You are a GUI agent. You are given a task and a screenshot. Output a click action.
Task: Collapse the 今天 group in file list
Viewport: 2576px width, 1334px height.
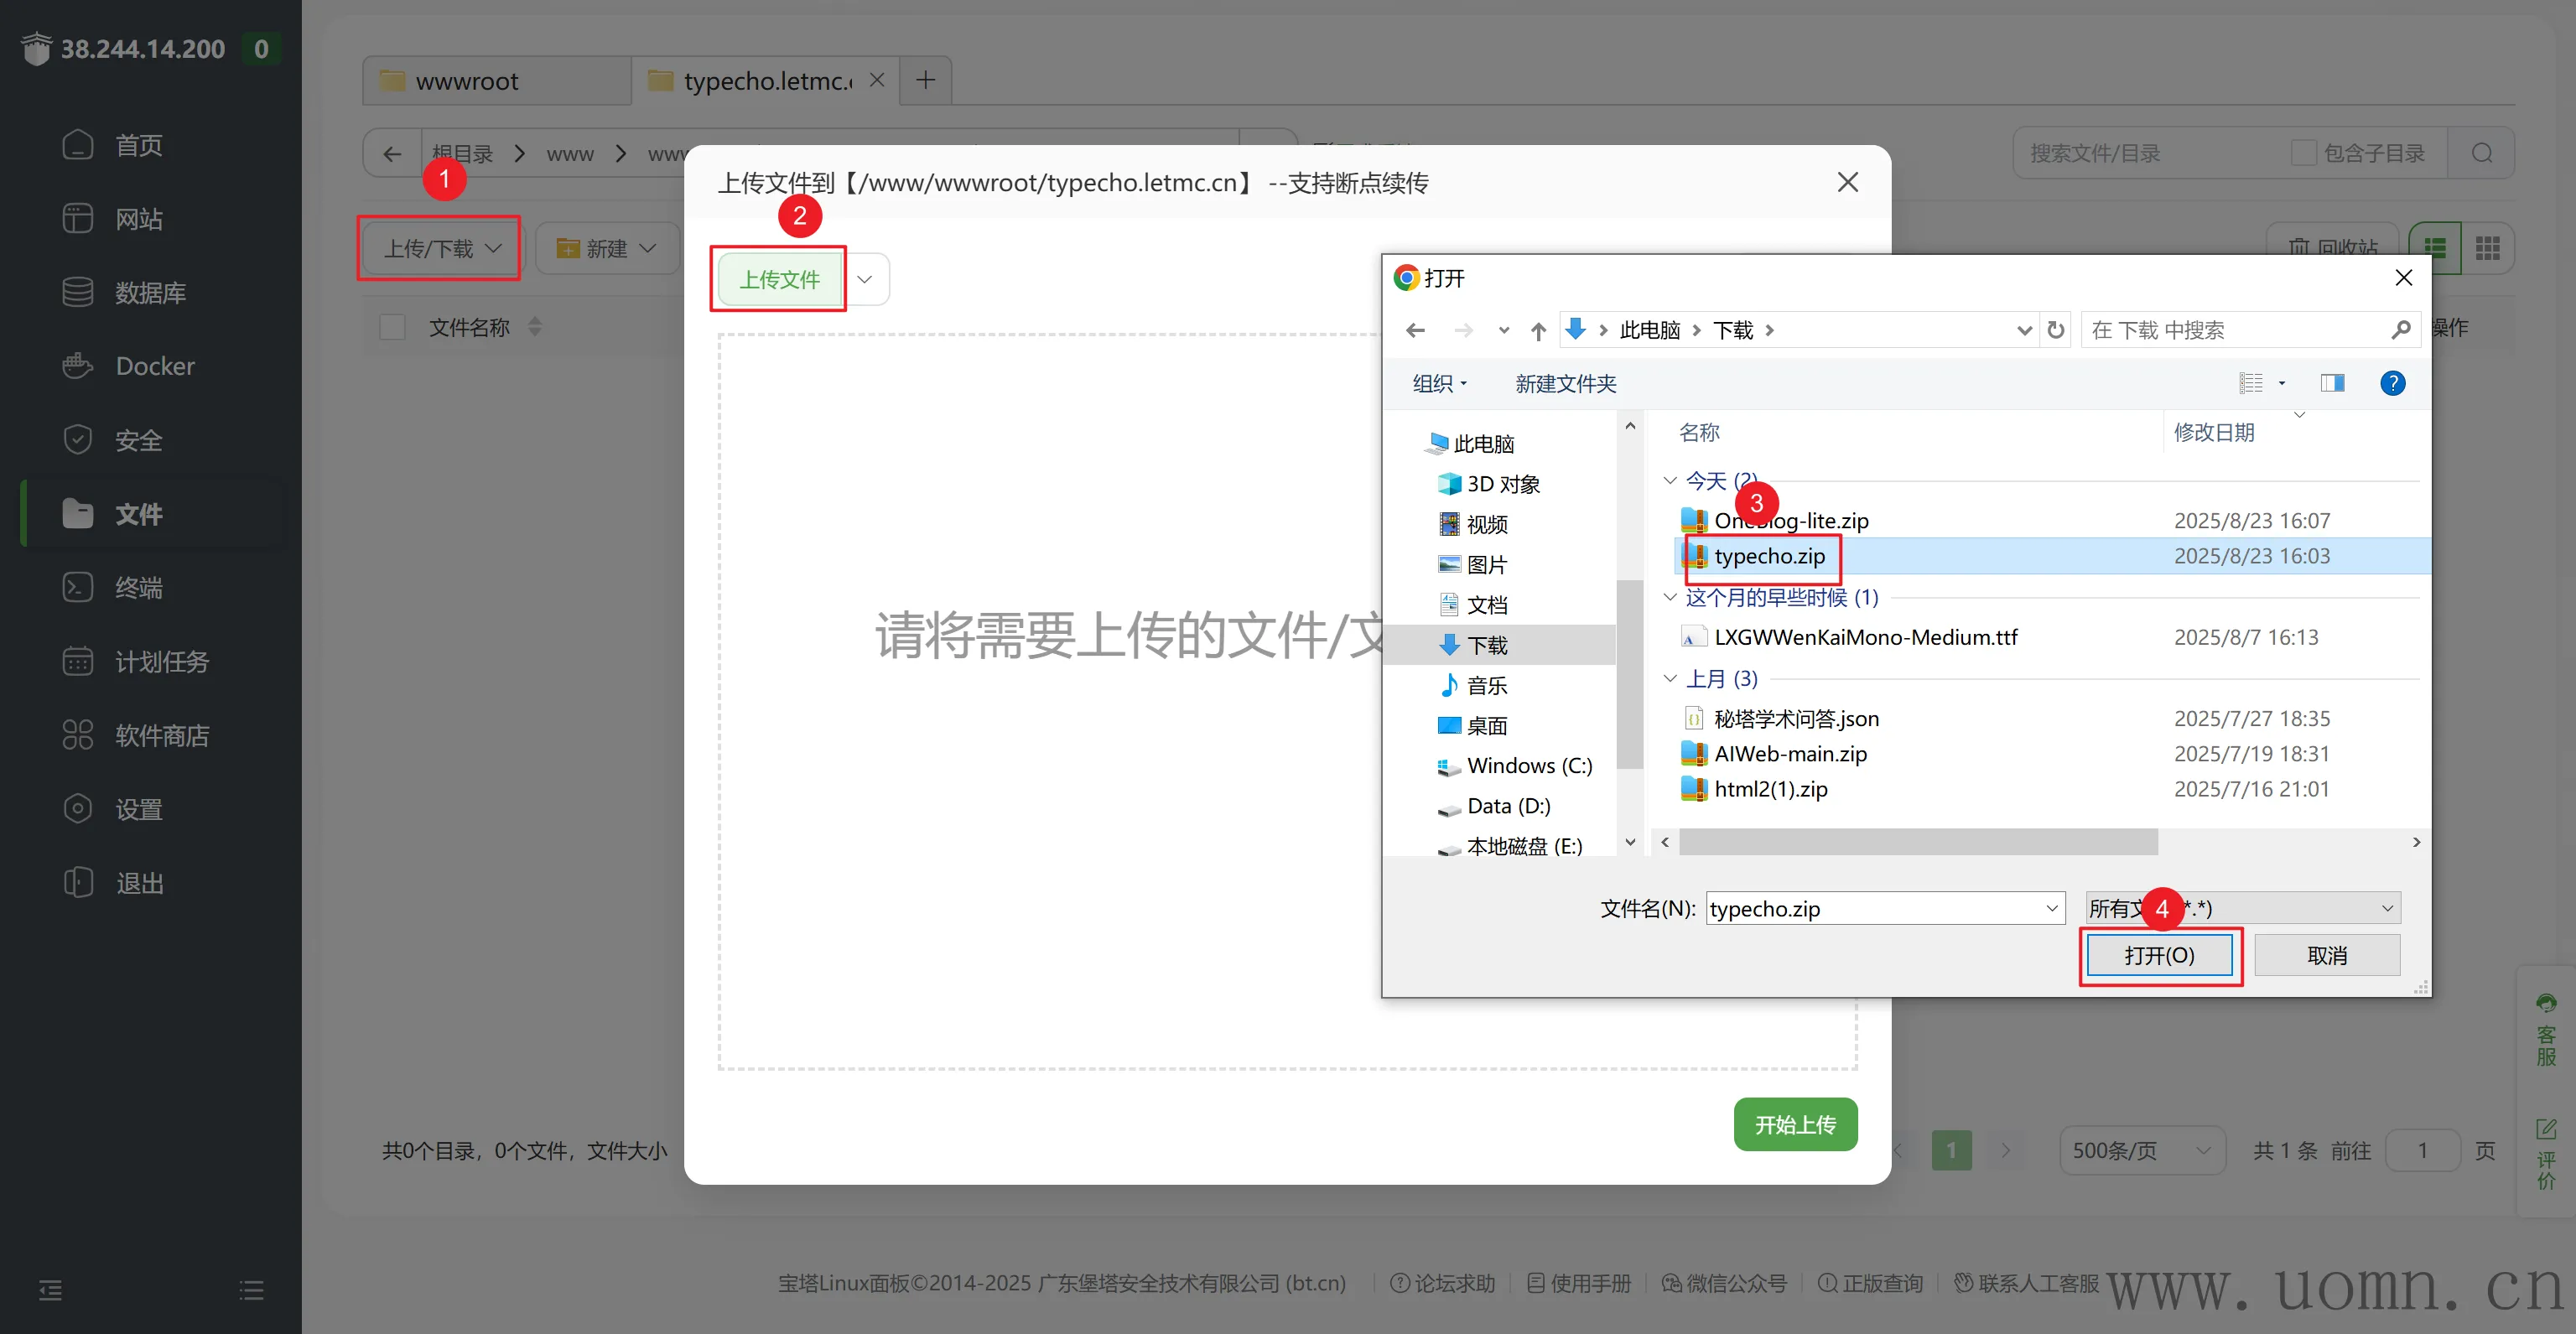(1669, 481)
